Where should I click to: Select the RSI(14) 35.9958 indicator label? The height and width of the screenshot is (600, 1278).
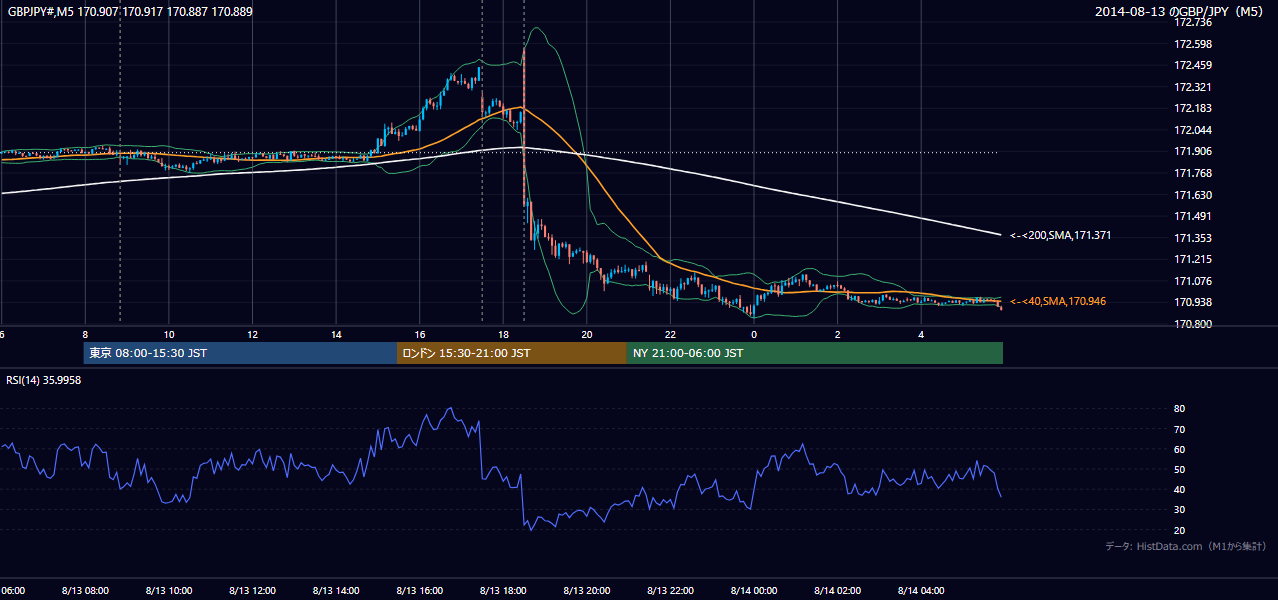tap(44, 380)
